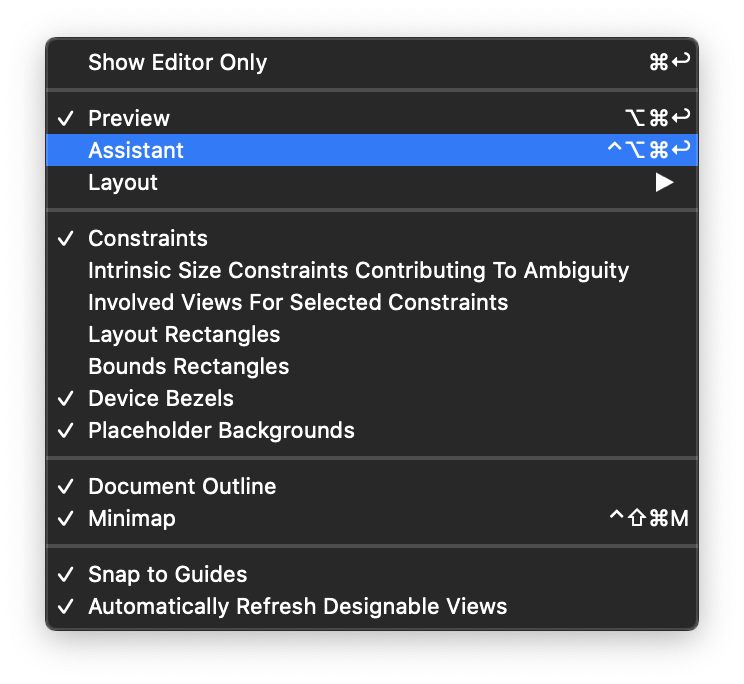This screenshot has width=744, height=684.
Task: Select Show Editor Only menu item
Action: point(372,62)
